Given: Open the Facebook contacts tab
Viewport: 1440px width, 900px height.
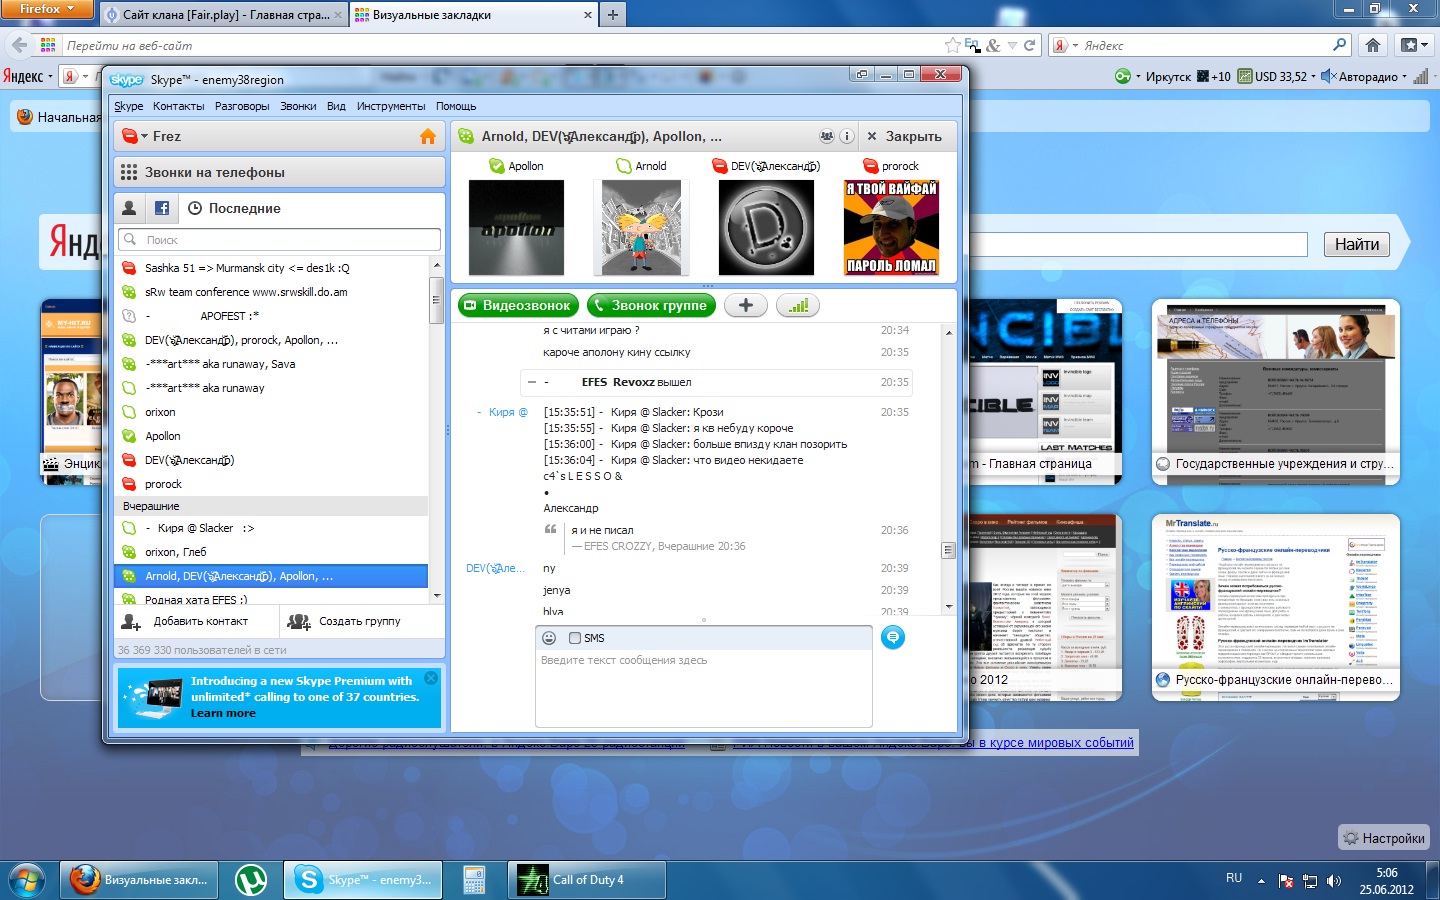Looking at the screenshot, I should click(162, 208).
